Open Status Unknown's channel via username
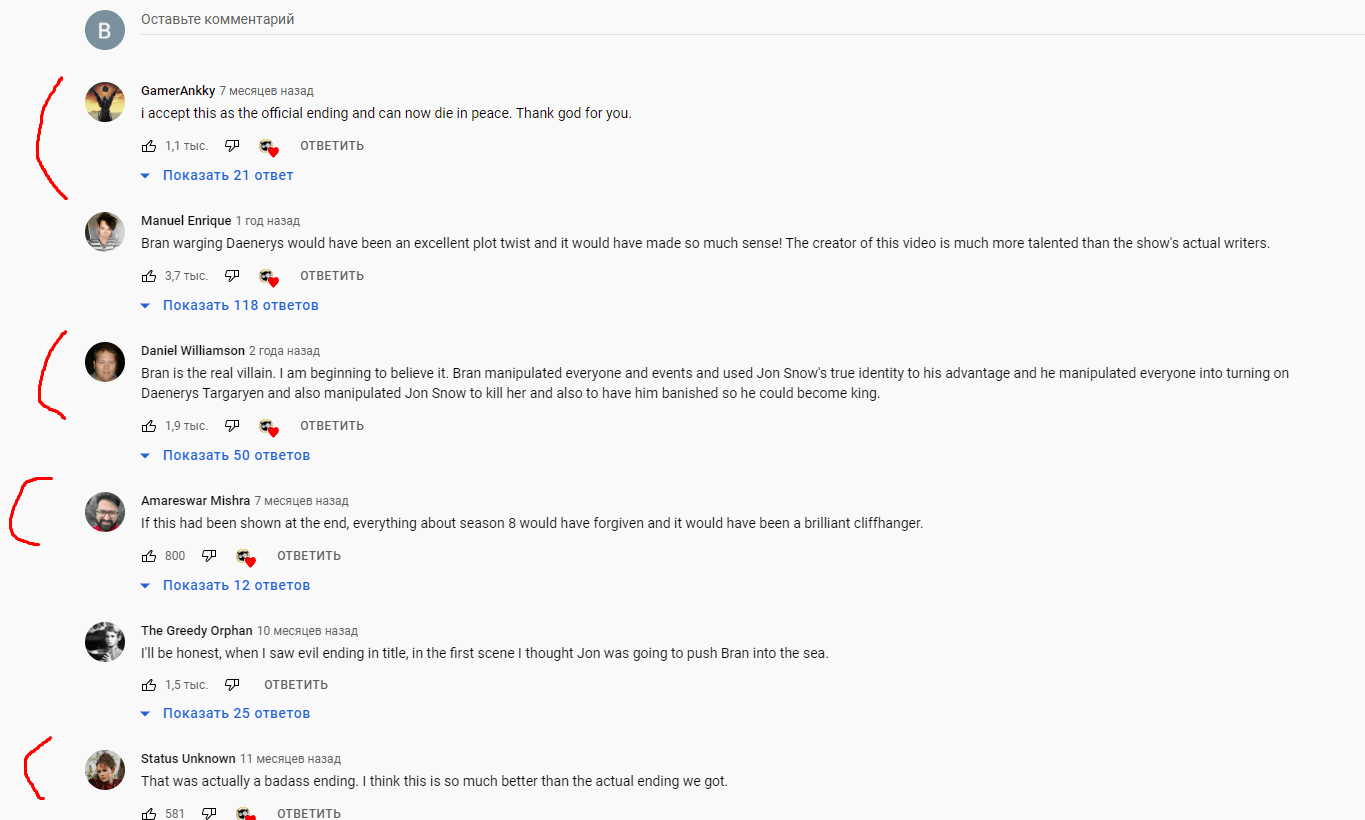Image resolution: width=1365 pixels, height=820 pixels. coord(188,759)
